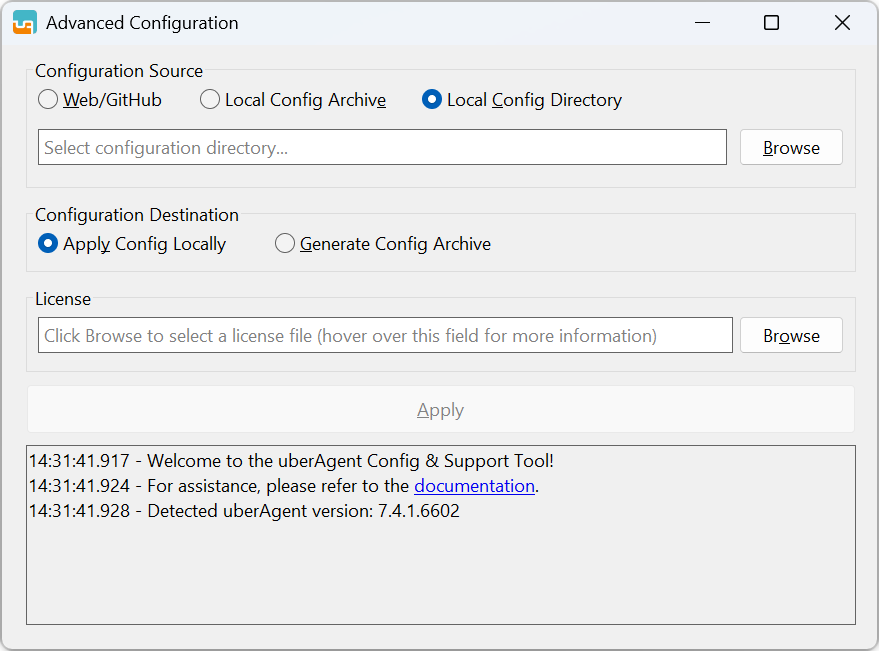Viewport: 879px width, 651px height.
Task: Close the Advanced Configuration window
Action: (x=842, y=22)
